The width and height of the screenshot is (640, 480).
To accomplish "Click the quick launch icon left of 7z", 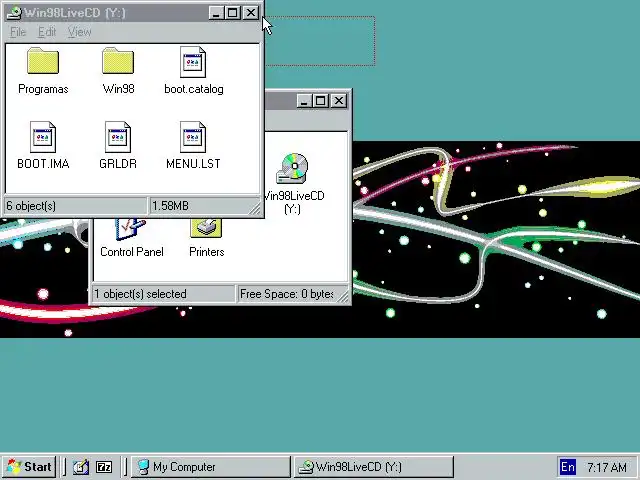I will point(81,467).
